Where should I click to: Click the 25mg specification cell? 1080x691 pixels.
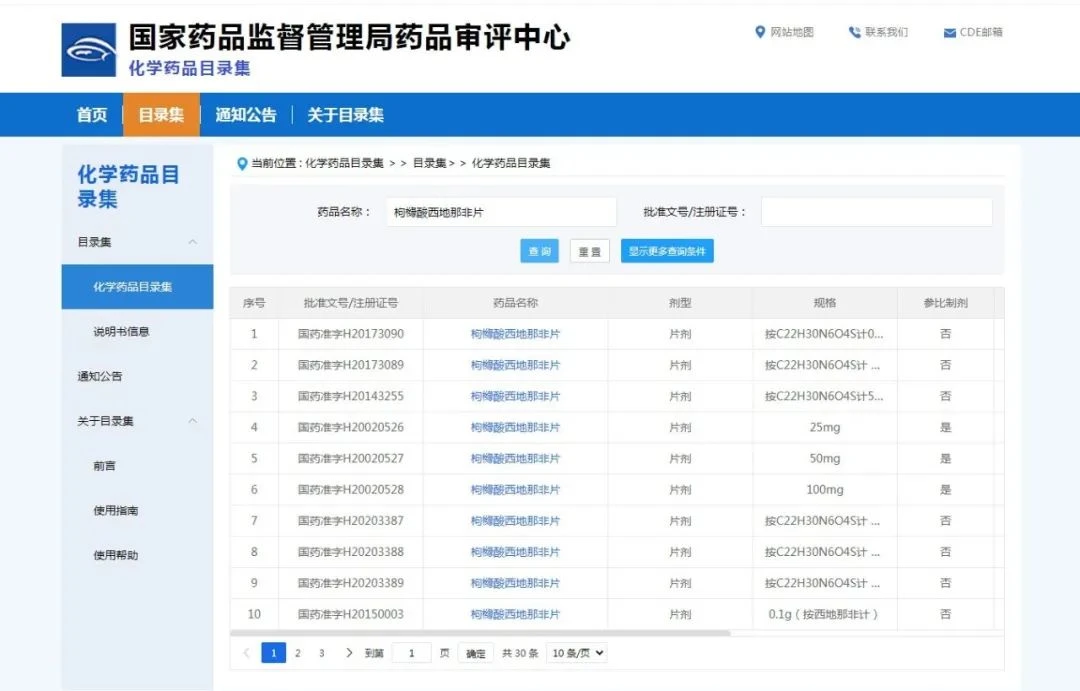824,427
